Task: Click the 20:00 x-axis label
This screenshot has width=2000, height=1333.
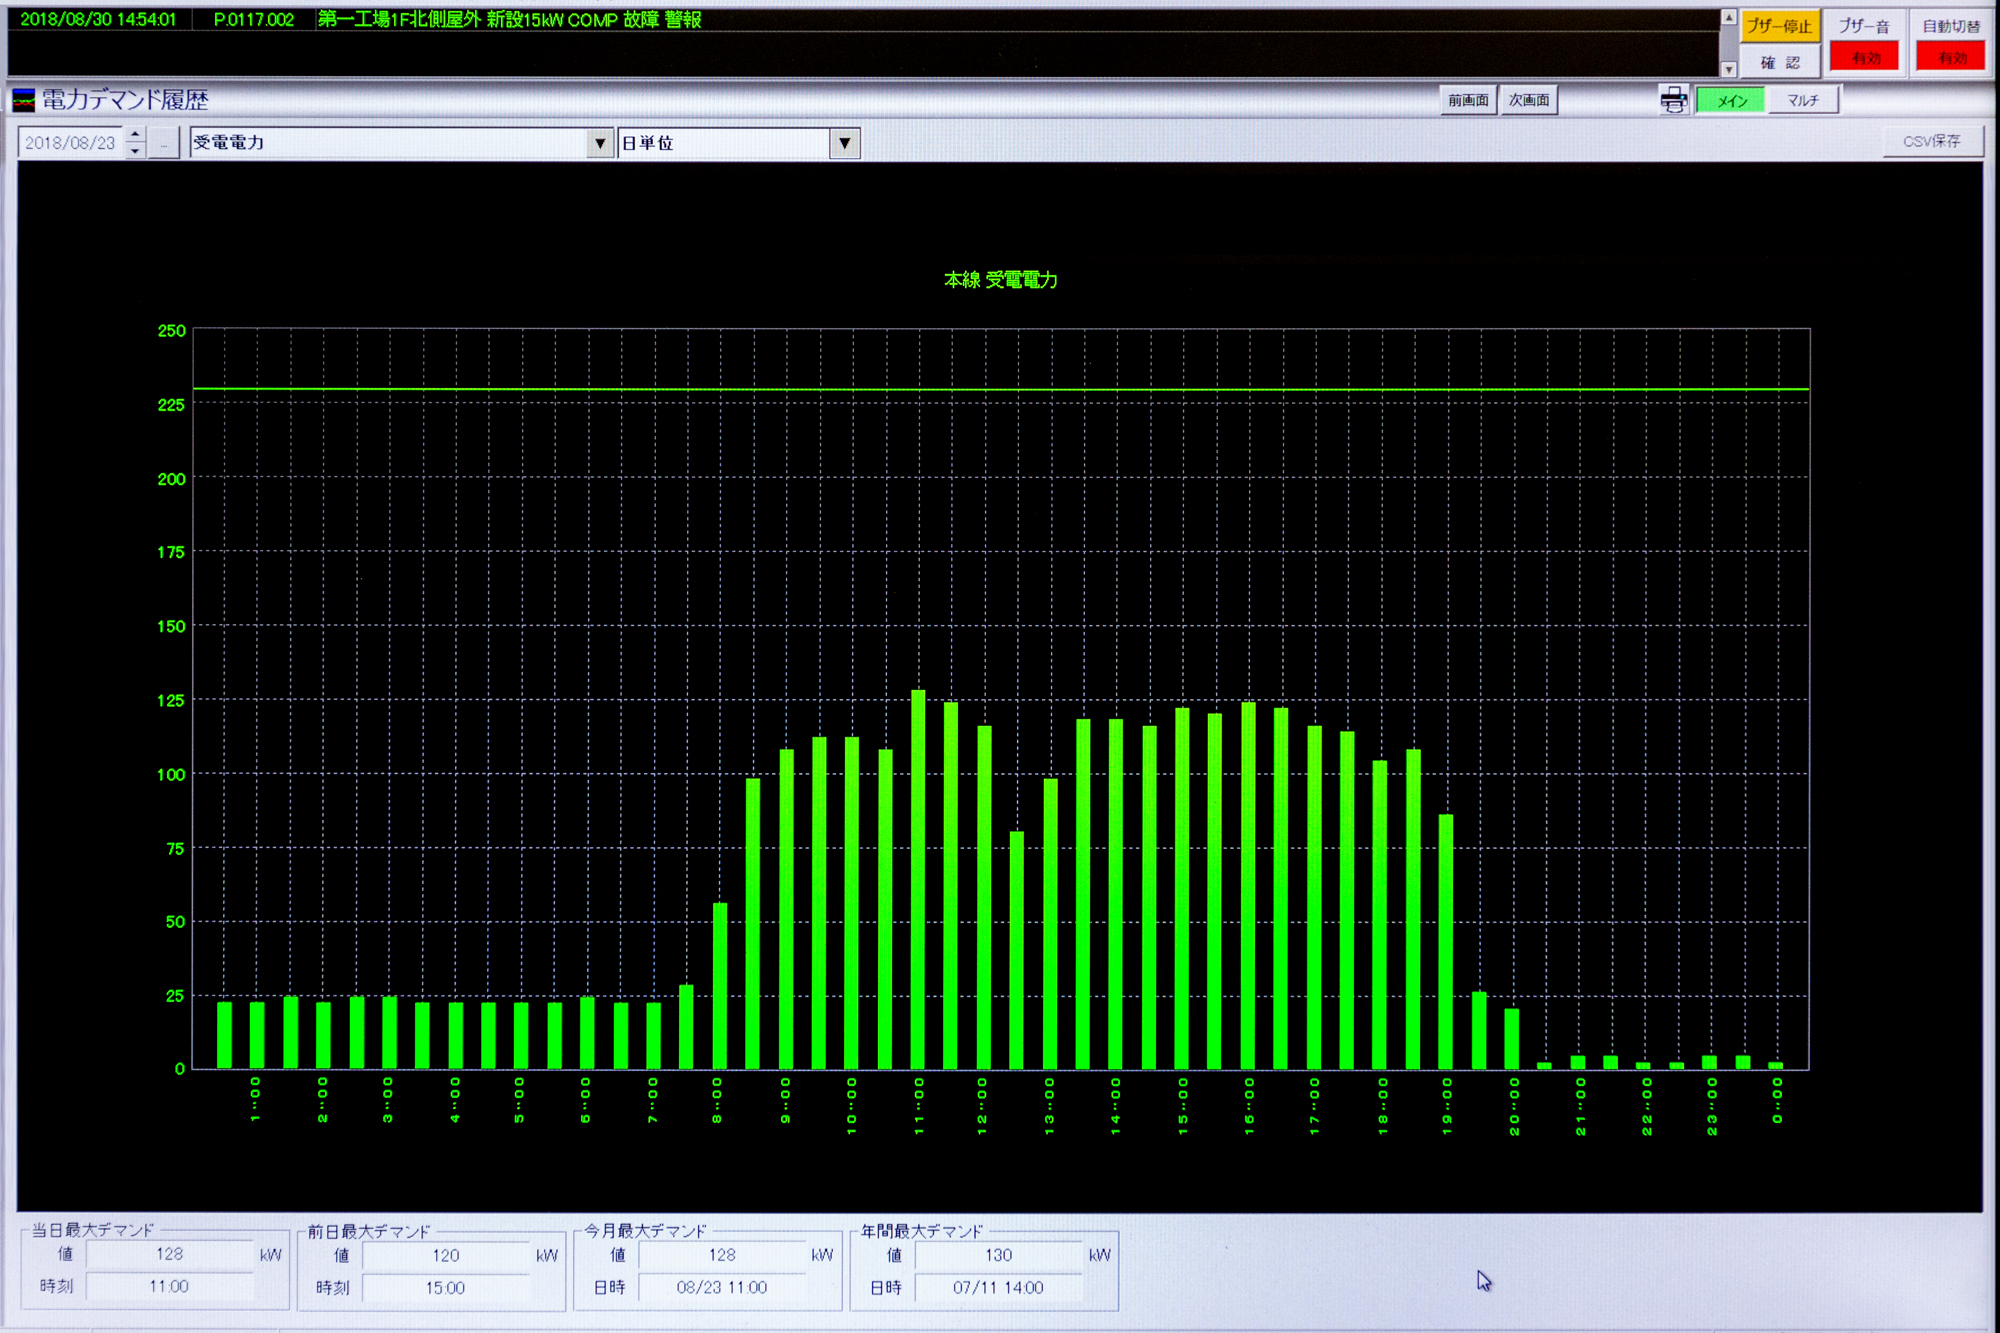Action: coord(1514,1106)
